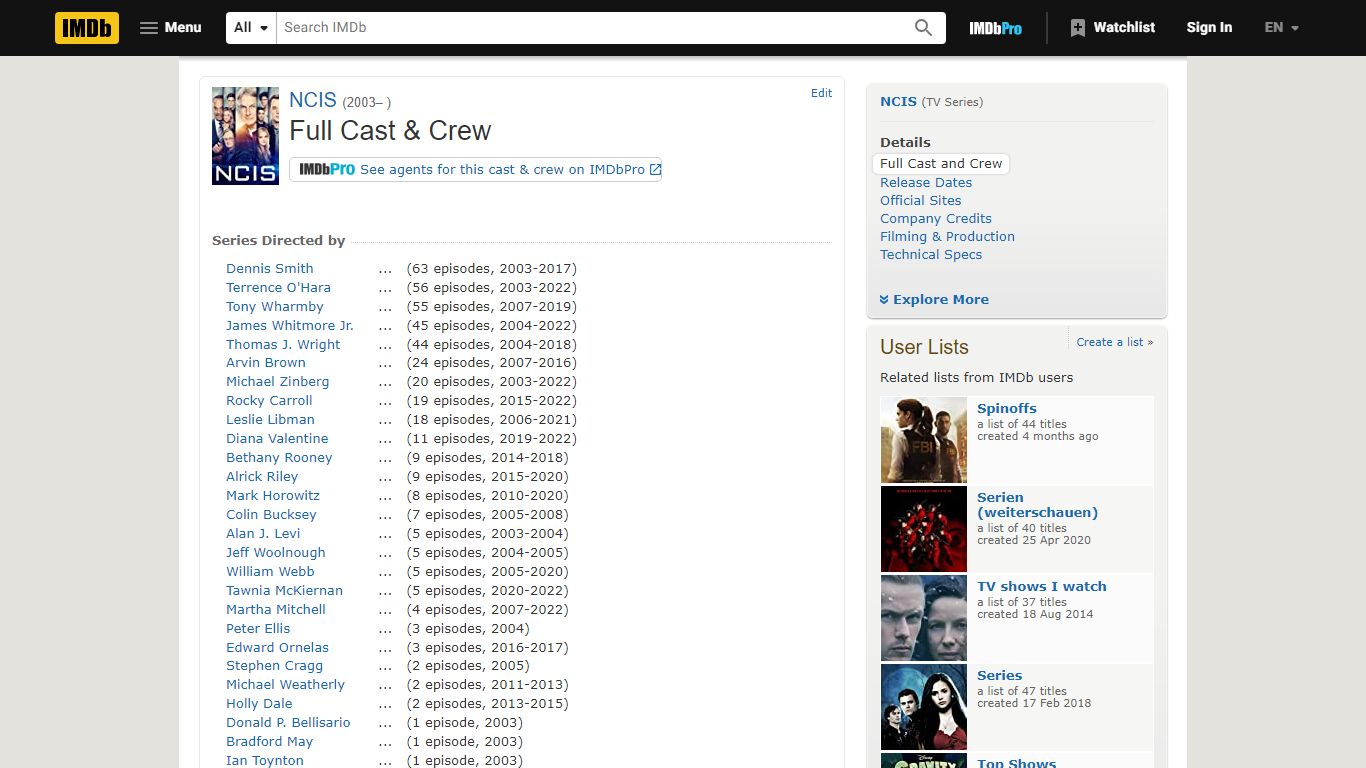Click the external link icon beside IMDbPro

(x=655, y=170)
